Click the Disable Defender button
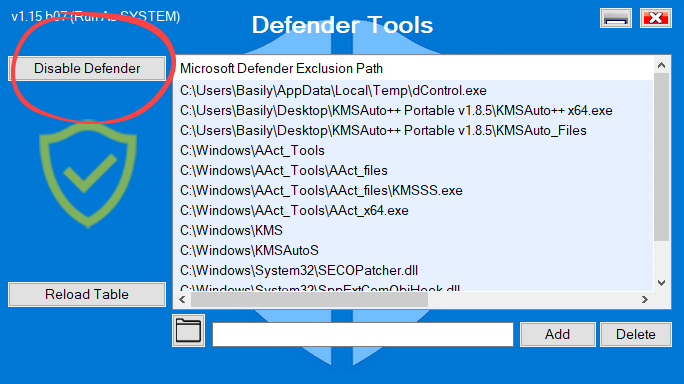 point(87,69)
